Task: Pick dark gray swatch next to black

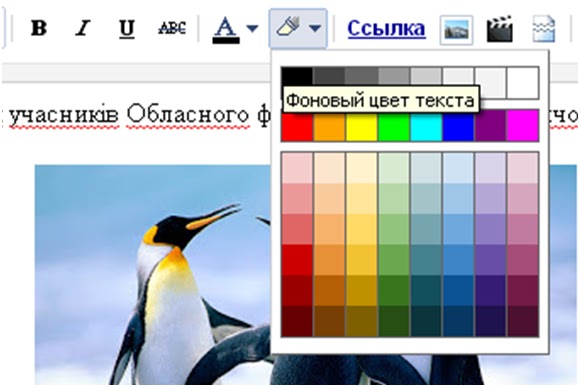Action: tap(329, 76)
